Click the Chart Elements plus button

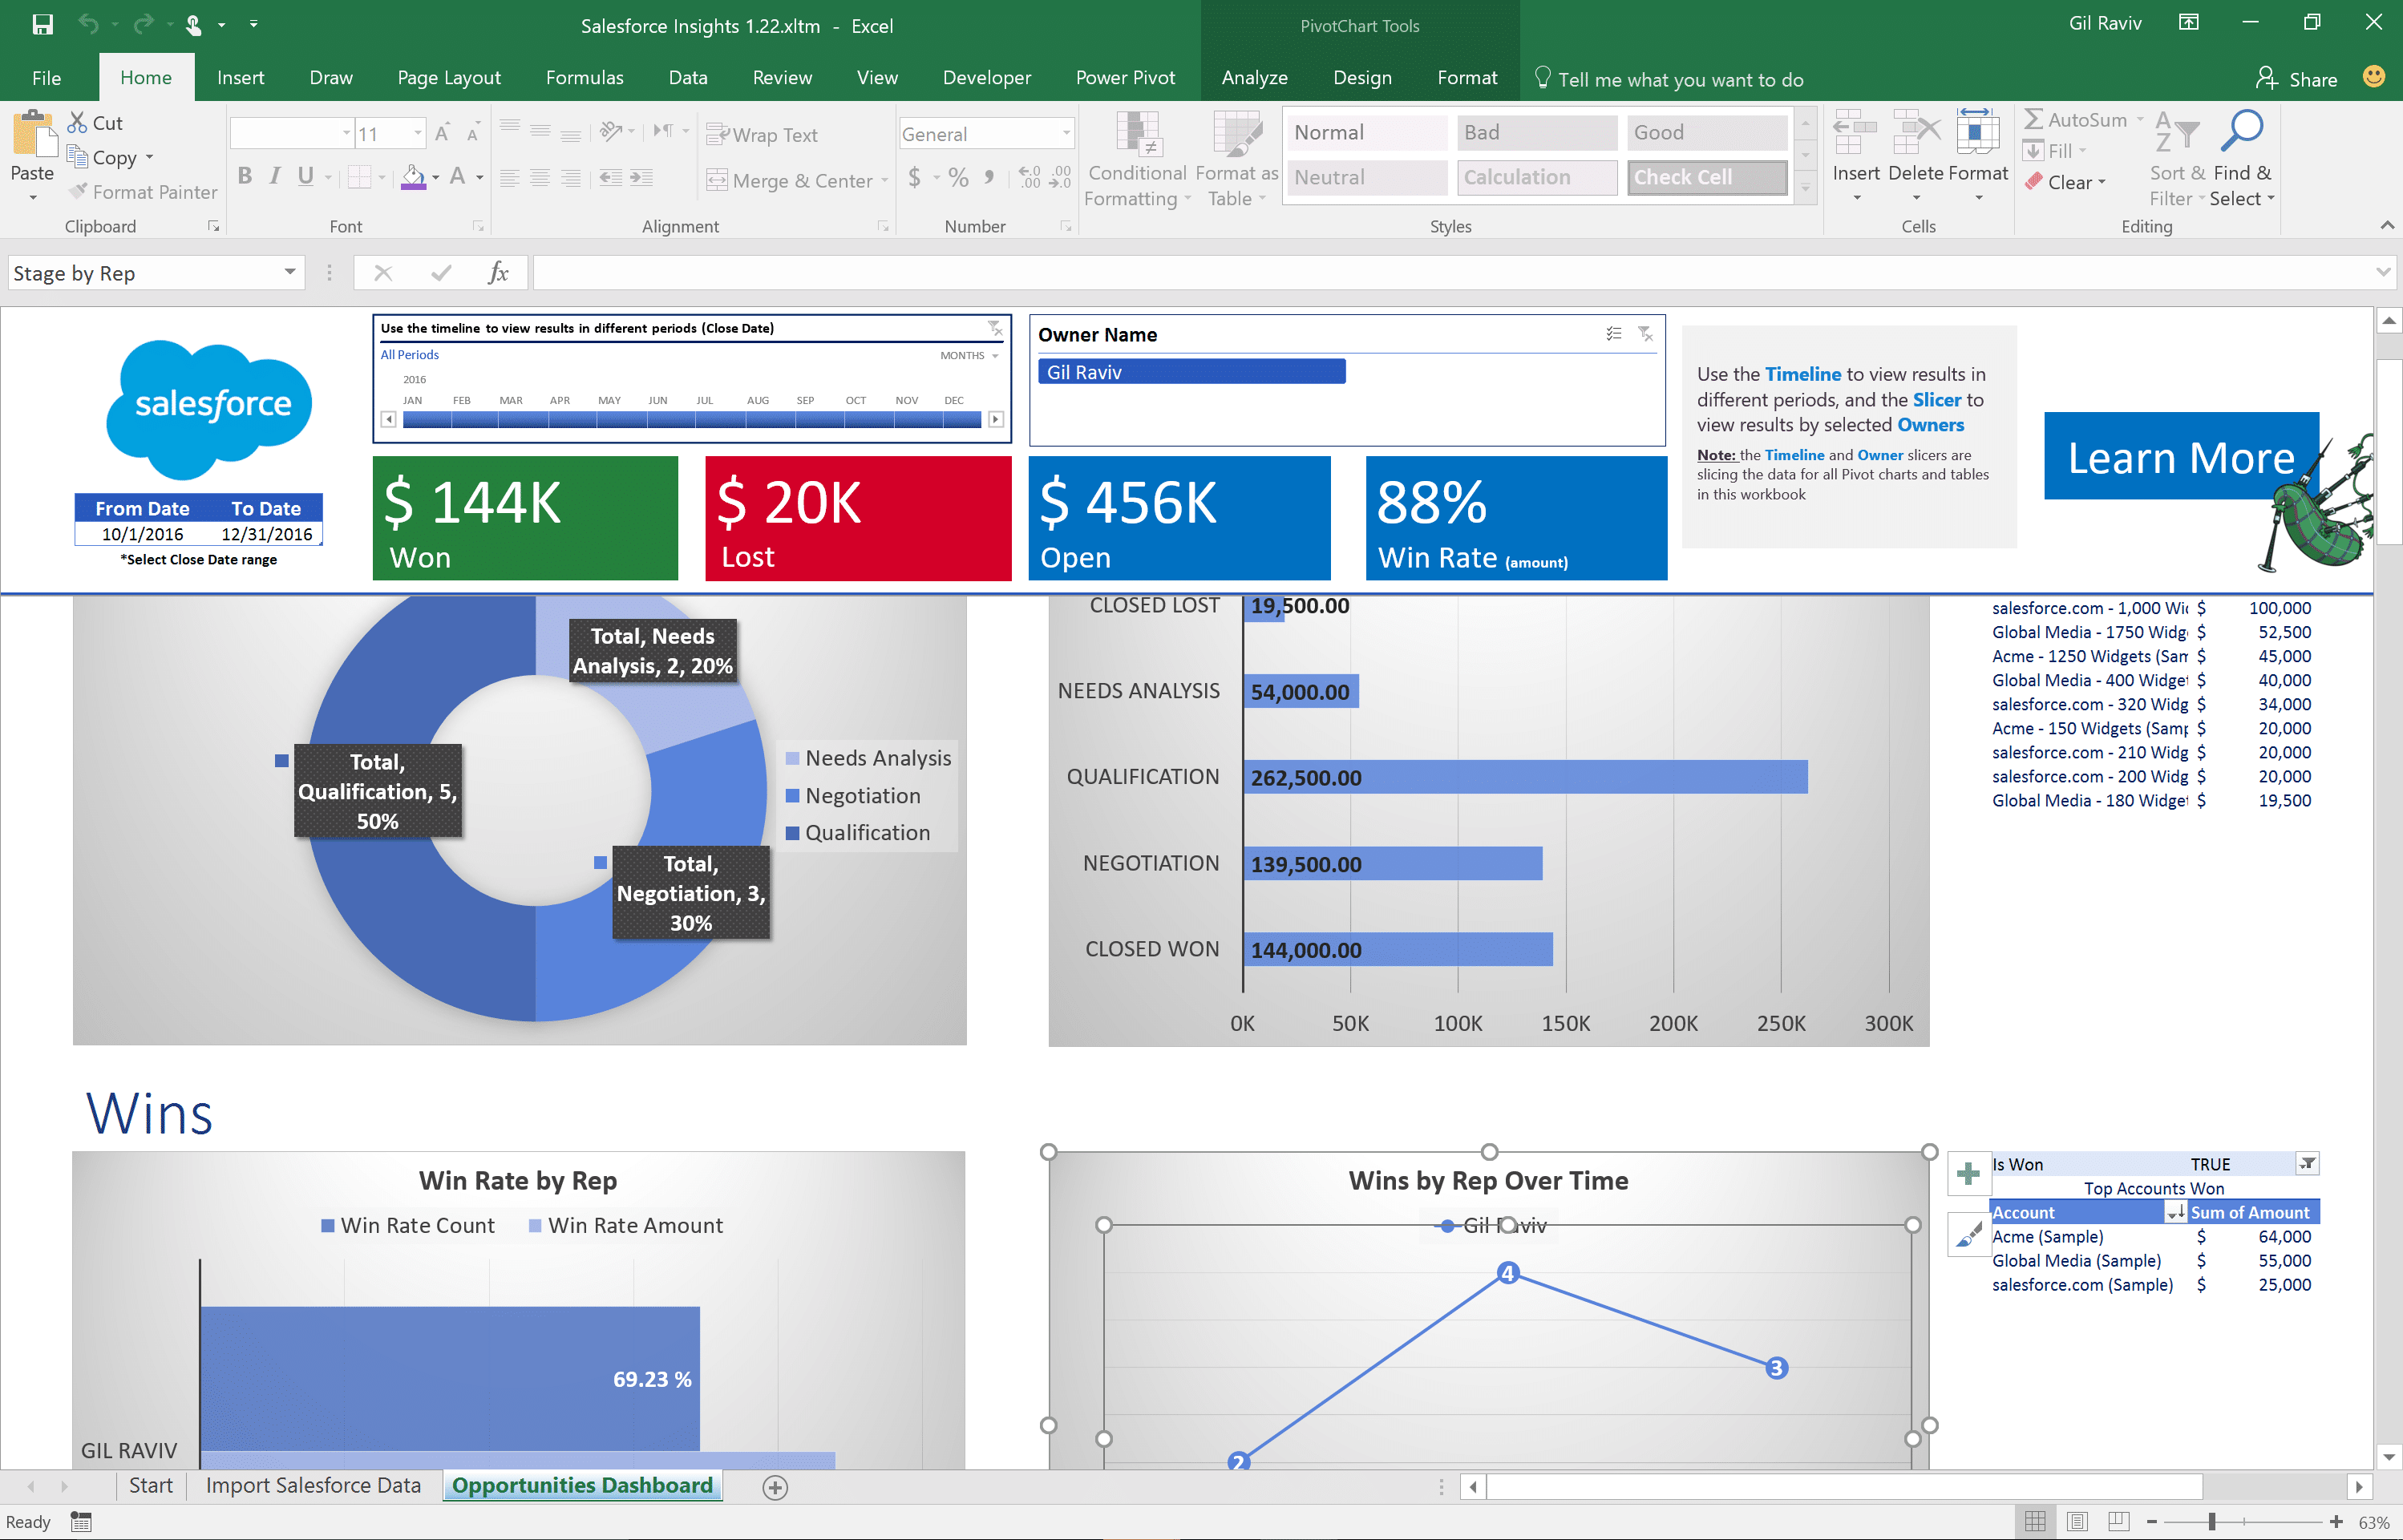point(1968,1173)
